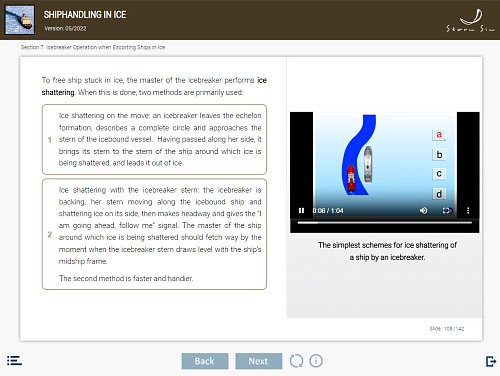The width and height of the screenshot is (500, 376).
Task: Toggle video fullscreen mode
Action: (x=447, y=210)
